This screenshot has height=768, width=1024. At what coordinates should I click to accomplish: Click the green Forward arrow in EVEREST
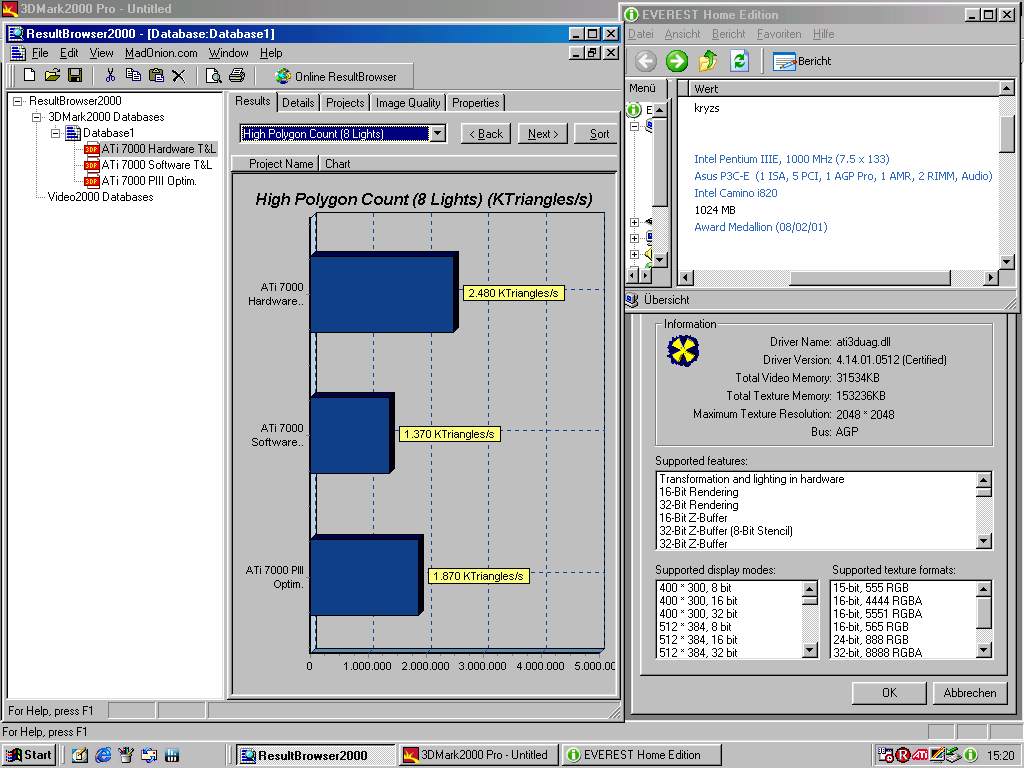(677, 61)
